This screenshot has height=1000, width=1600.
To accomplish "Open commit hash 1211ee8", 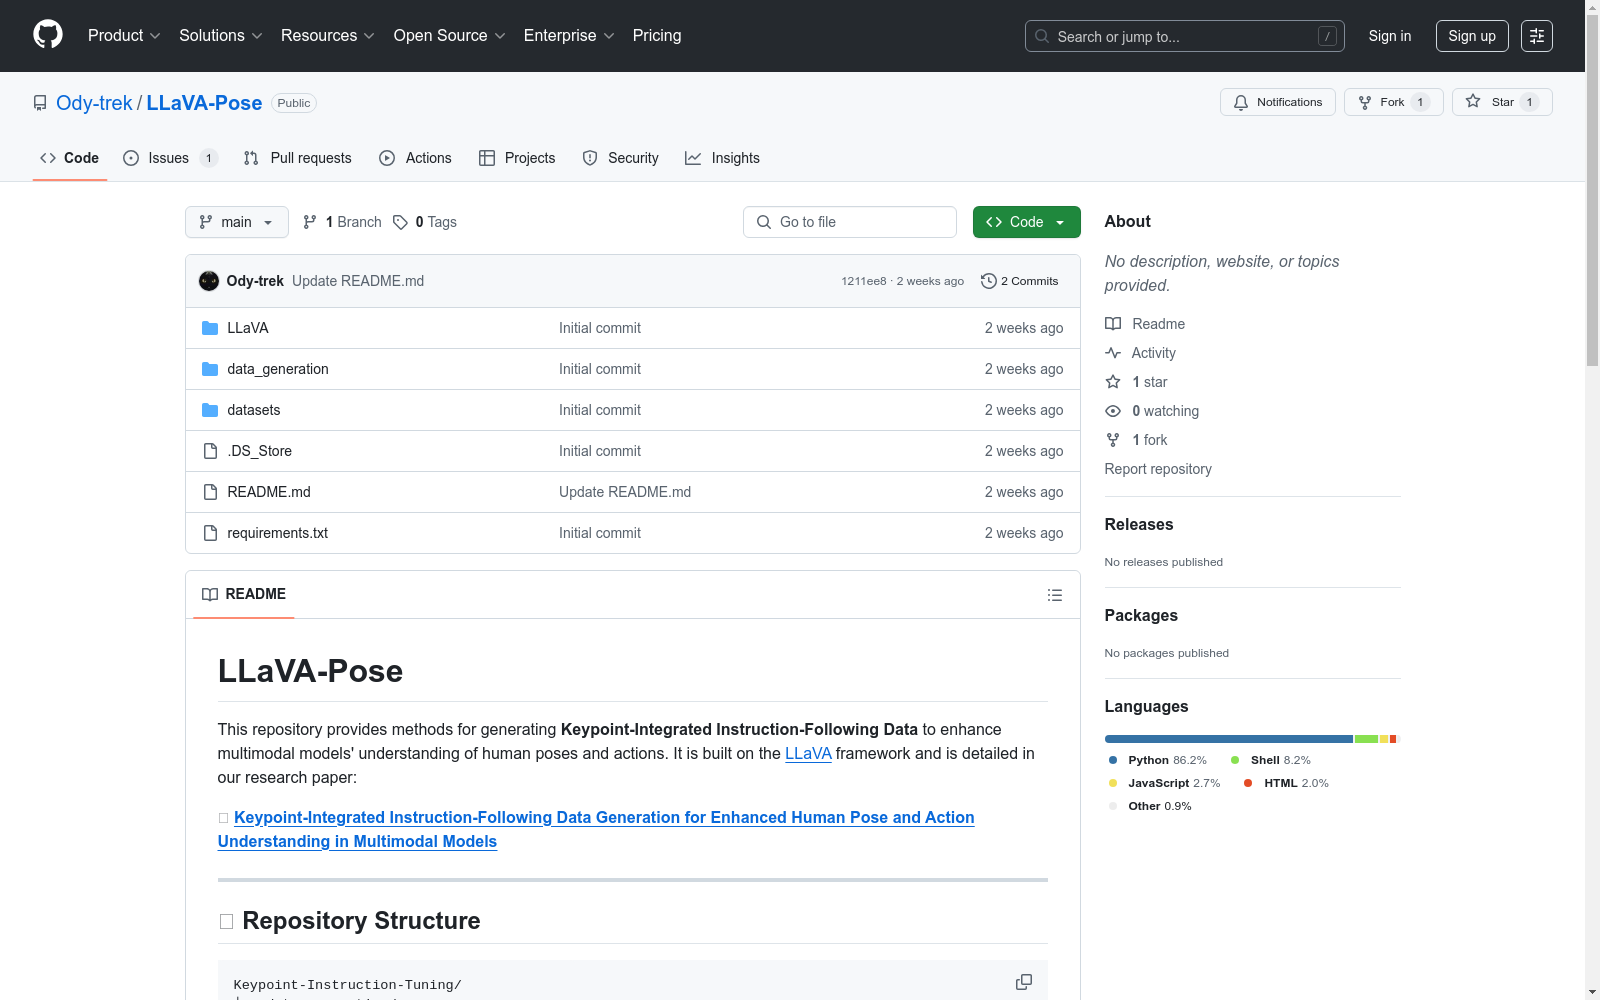I will [x=864, y=281].
